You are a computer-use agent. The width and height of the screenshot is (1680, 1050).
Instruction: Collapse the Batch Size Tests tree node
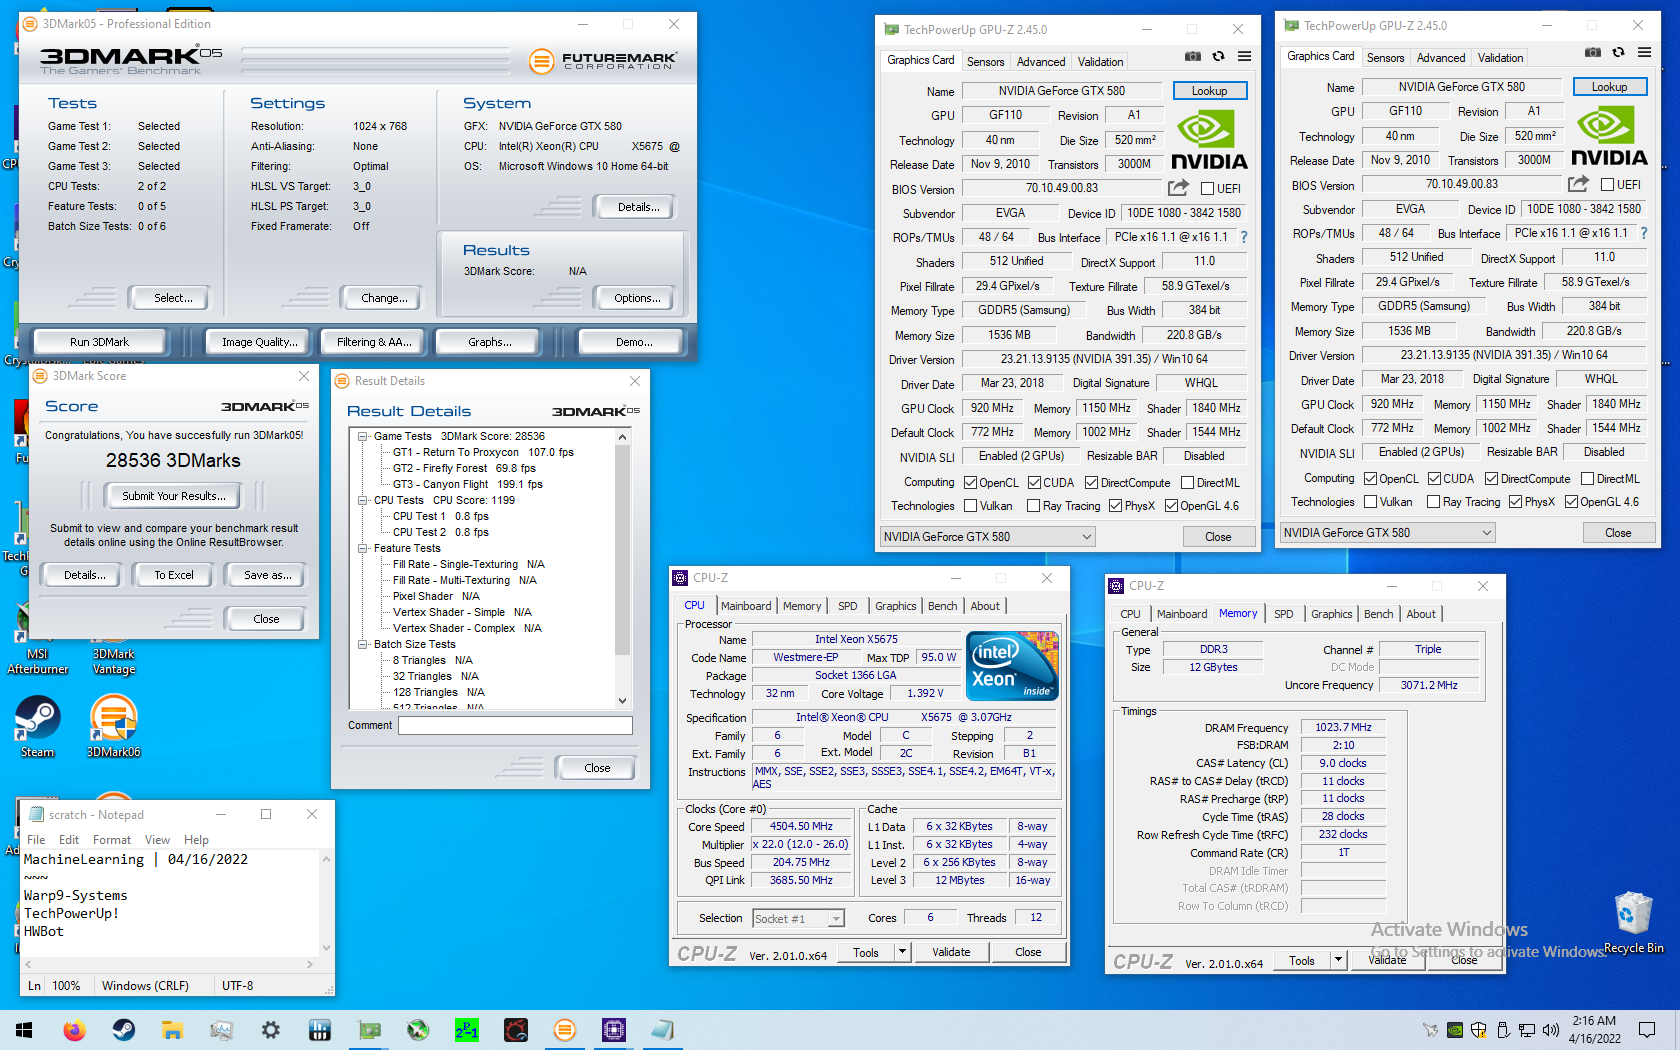[x=363, y=644]
